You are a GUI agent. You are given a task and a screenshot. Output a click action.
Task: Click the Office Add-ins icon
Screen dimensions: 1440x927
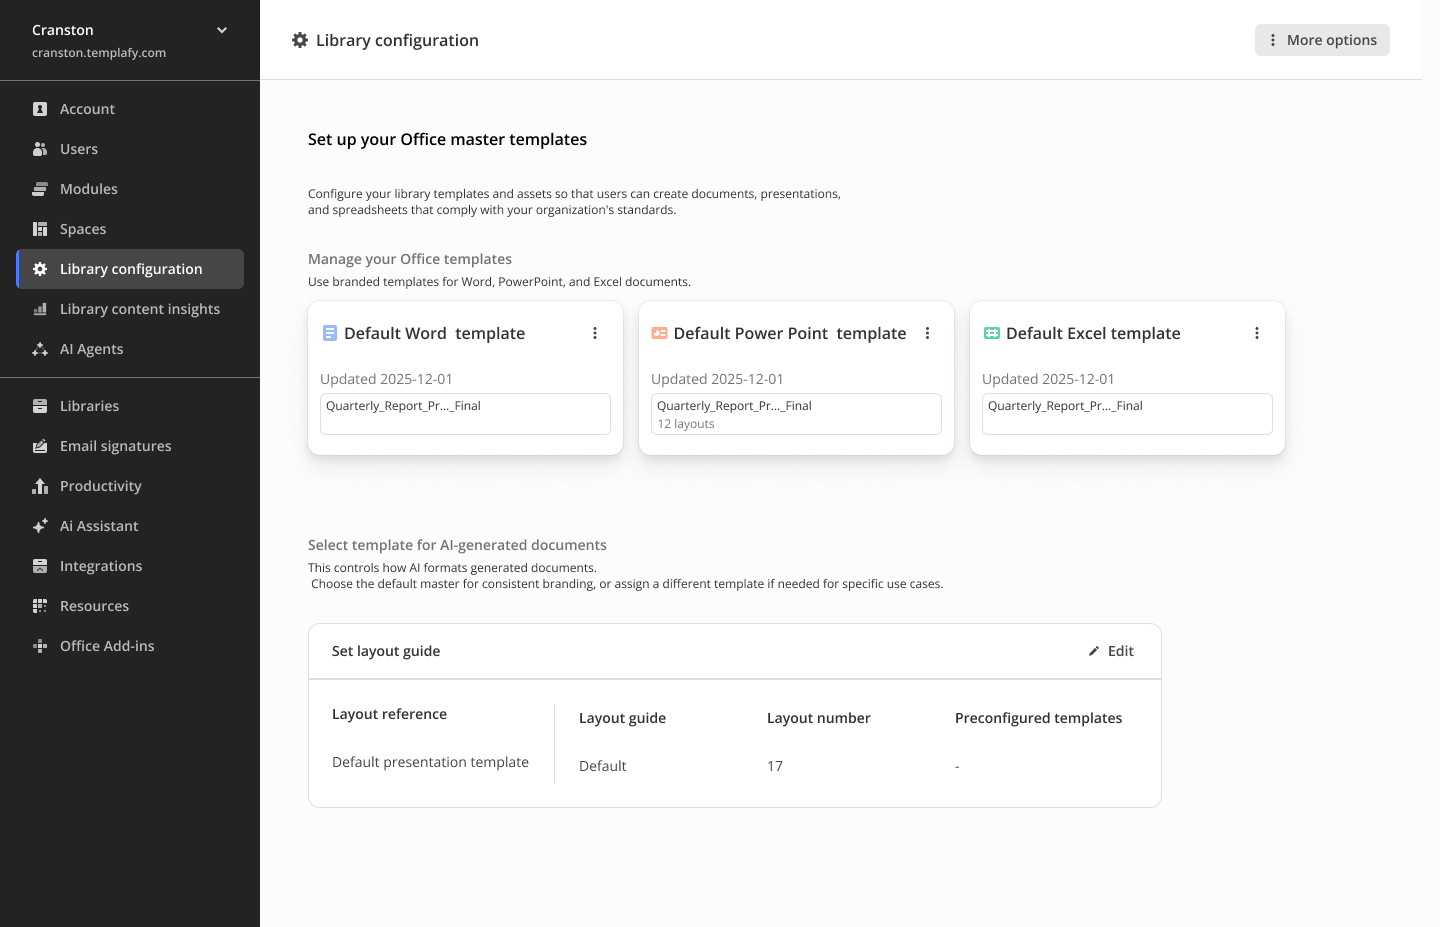click(x=40, y=646)
